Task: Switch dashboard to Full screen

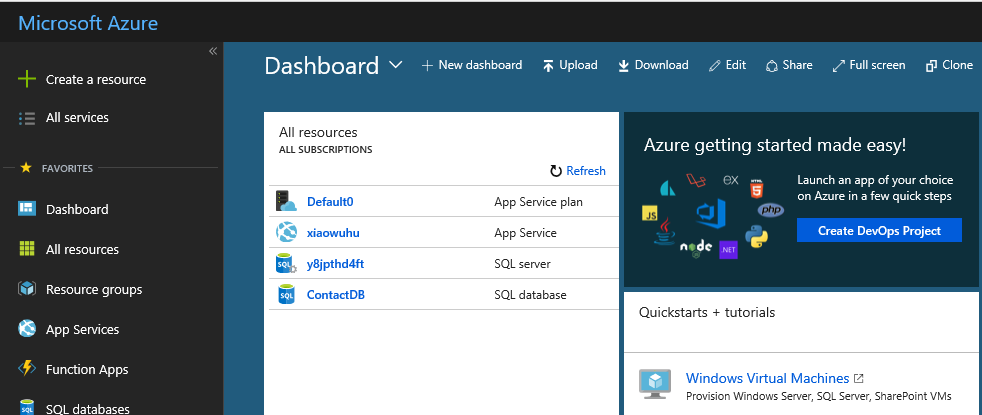Action: pyautogui.click(x=869, y=65)
